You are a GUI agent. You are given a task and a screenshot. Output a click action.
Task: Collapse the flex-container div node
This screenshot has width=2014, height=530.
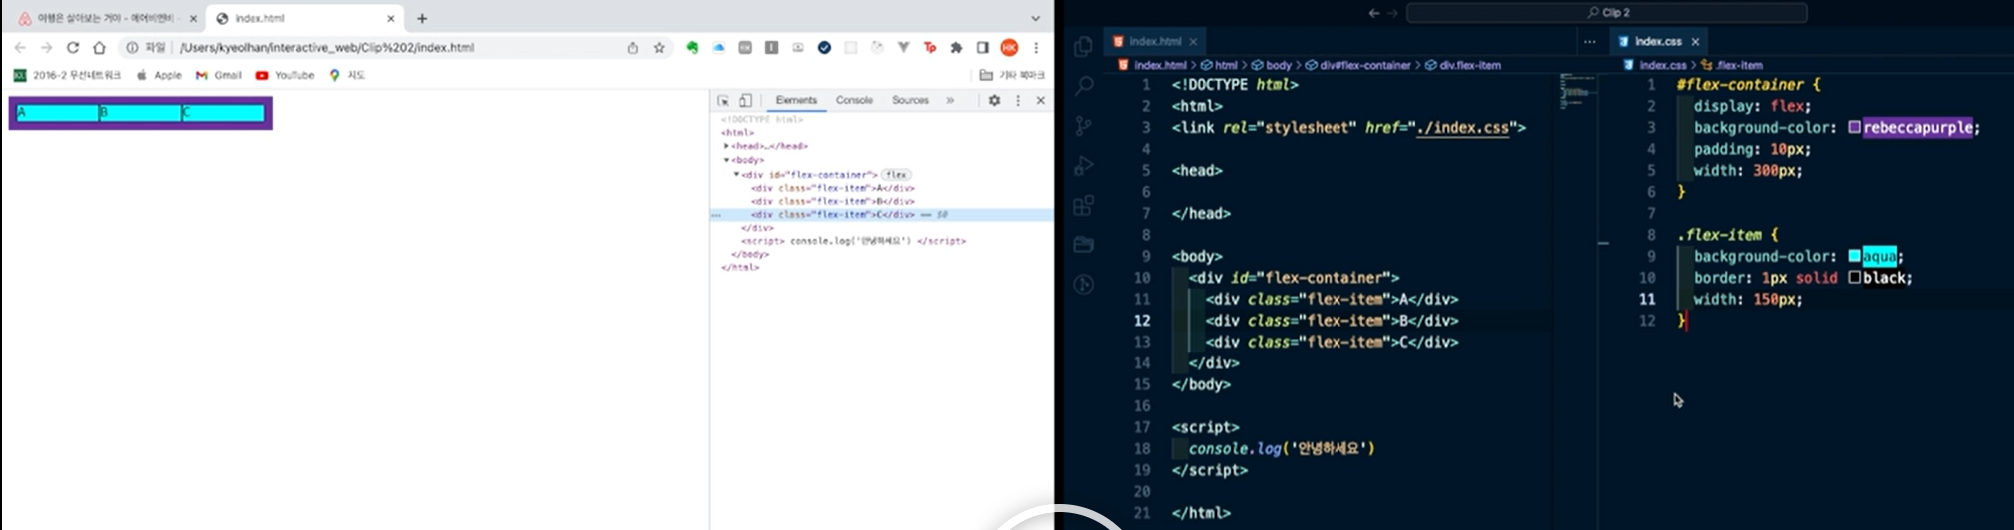pos(737,174)
